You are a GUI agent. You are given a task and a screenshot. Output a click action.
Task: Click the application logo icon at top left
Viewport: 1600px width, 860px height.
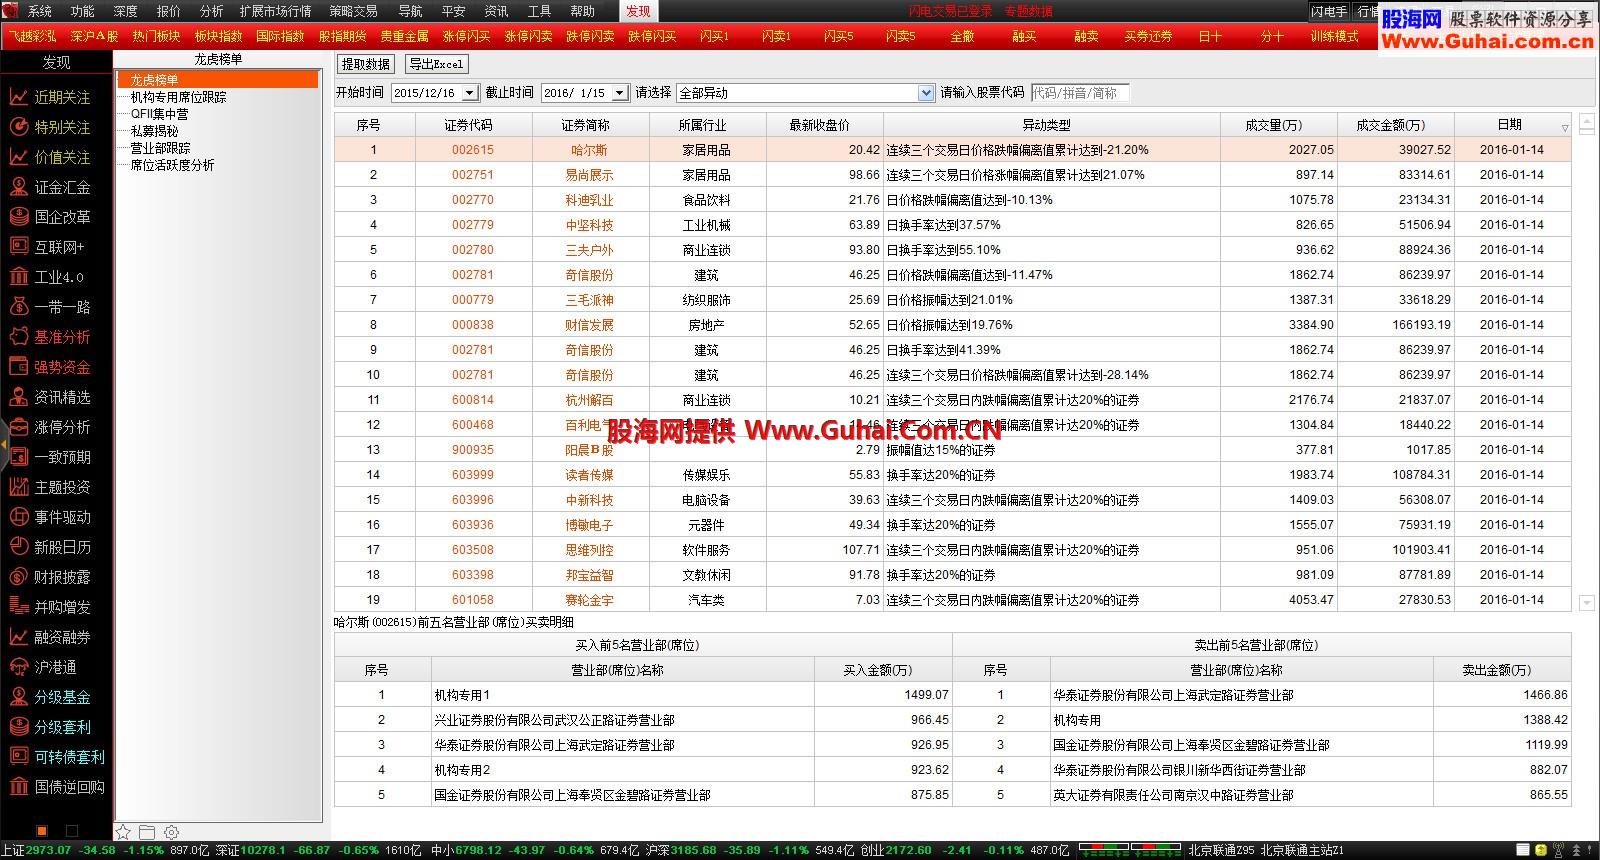point(9,10)
